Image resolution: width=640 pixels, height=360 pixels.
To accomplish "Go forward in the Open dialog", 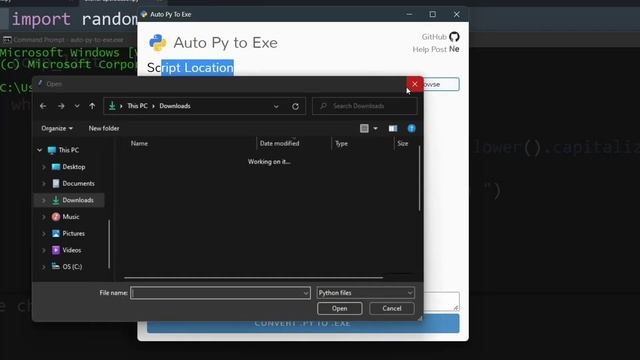I will point(61,106).
